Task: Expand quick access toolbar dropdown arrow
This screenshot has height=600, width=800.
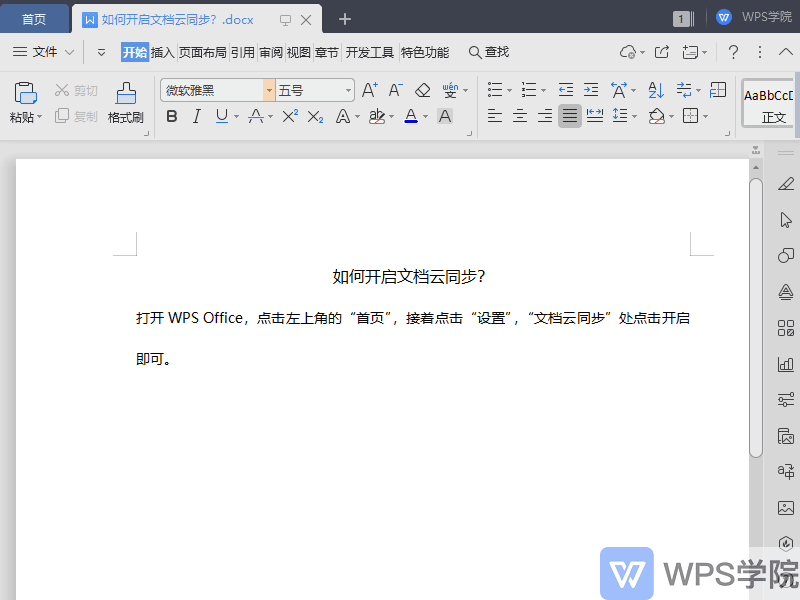Action: [x=101, y=52]
